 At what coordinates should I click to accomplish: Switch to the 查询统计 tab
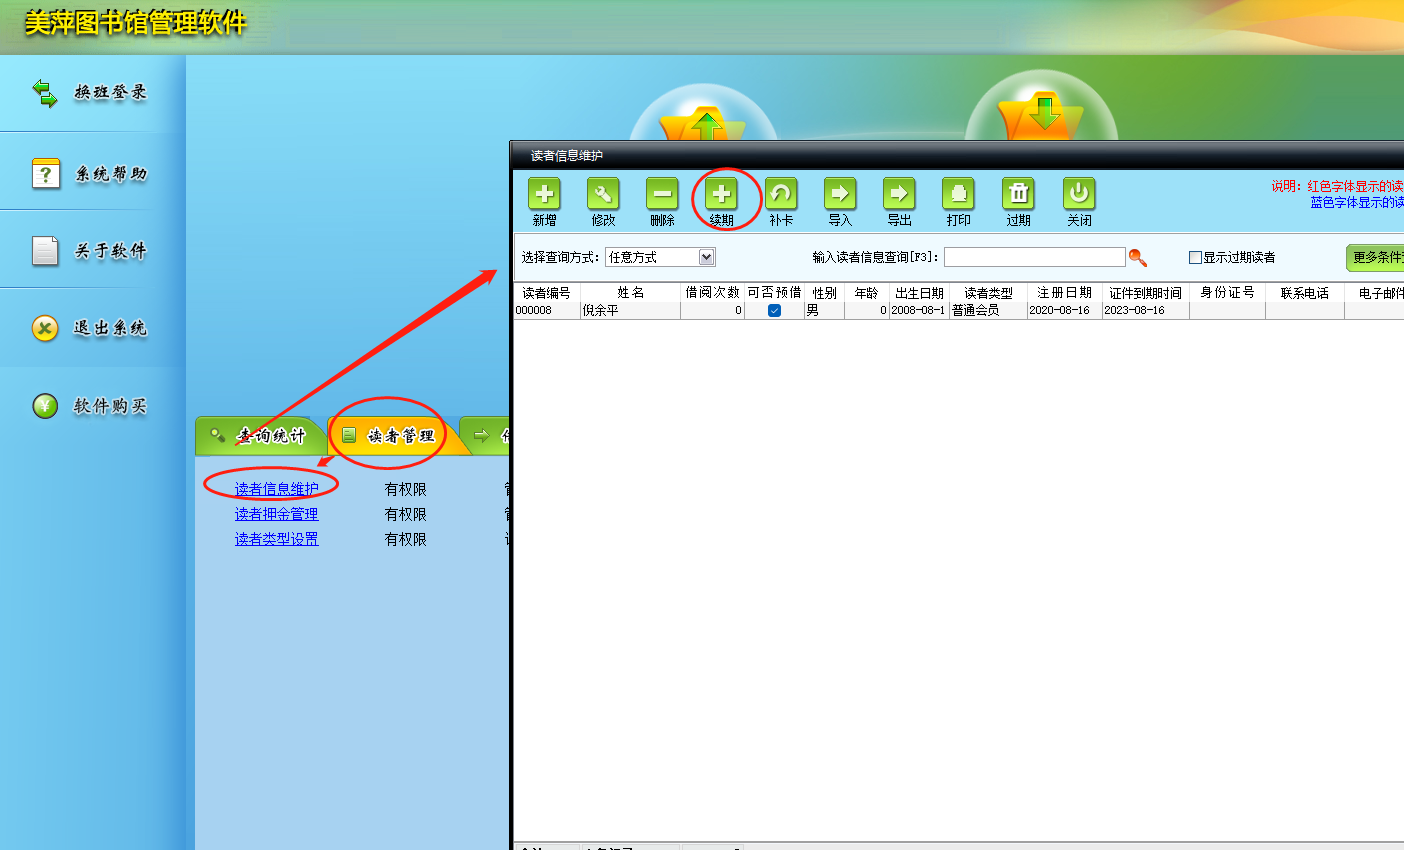tap(260, 436)
